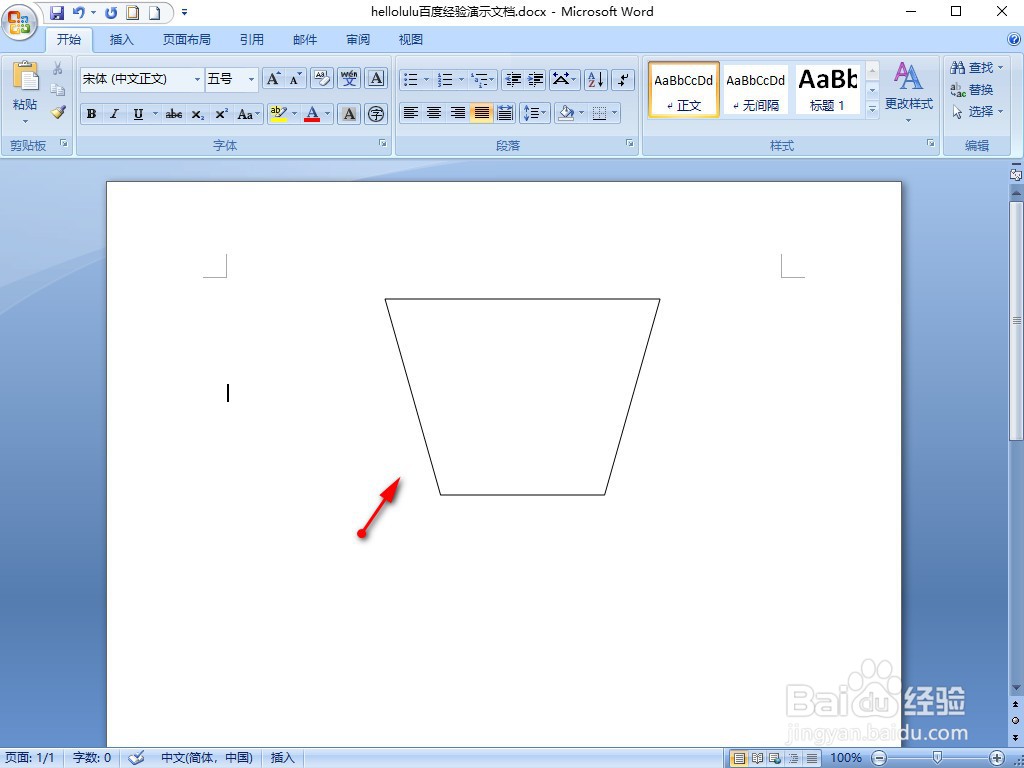Viewport: 1024px width, 768px height.
Task: Apply yellow text highlight color
Action: pos(278,114)
